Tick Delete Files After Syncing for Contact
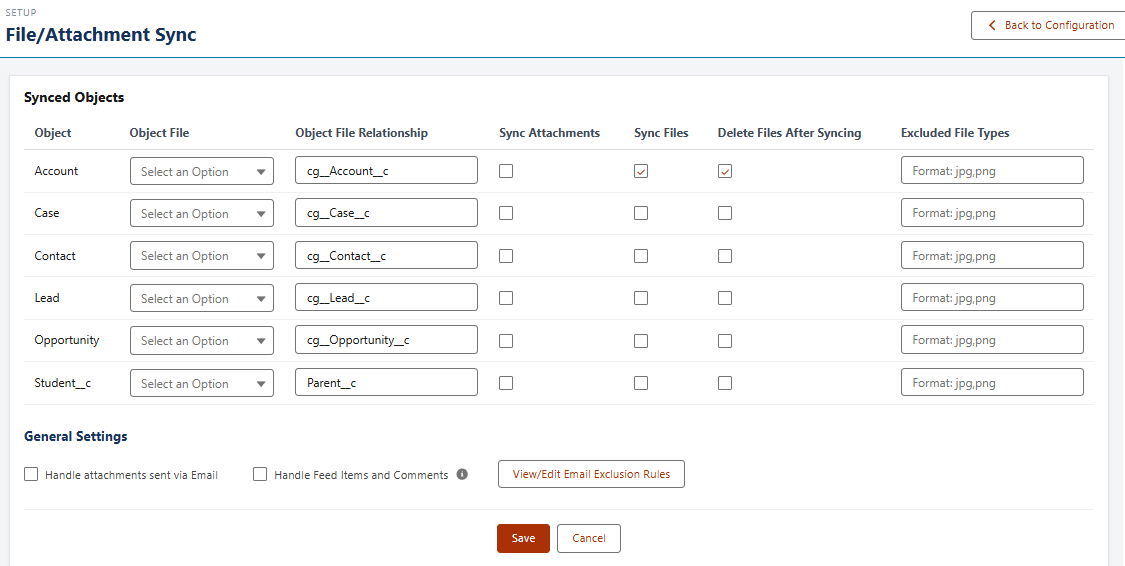Image resolution: width=1125 pixels, height=566 pixels. (x=725, y=255)
